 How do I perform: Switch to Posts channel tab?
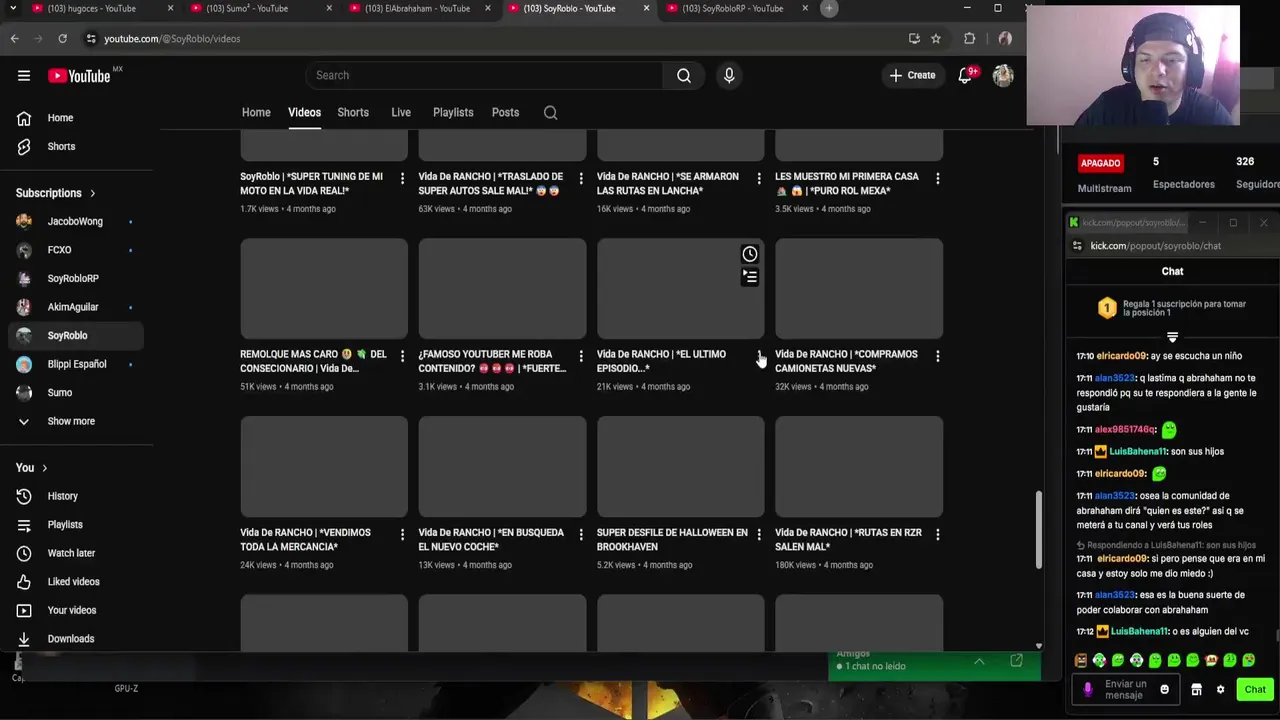coord(505,112)
